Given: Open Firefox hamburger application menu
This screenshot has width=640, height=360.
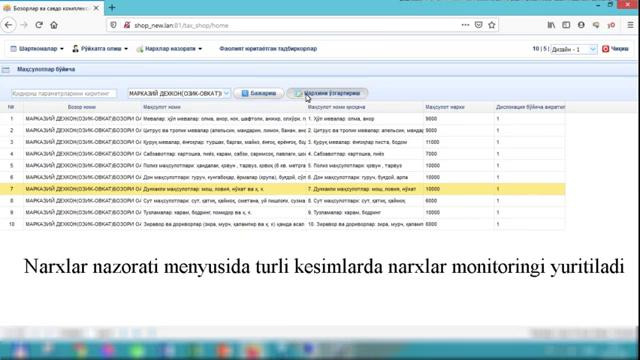Looking at the screenshot, I should [x=631, y=25].
